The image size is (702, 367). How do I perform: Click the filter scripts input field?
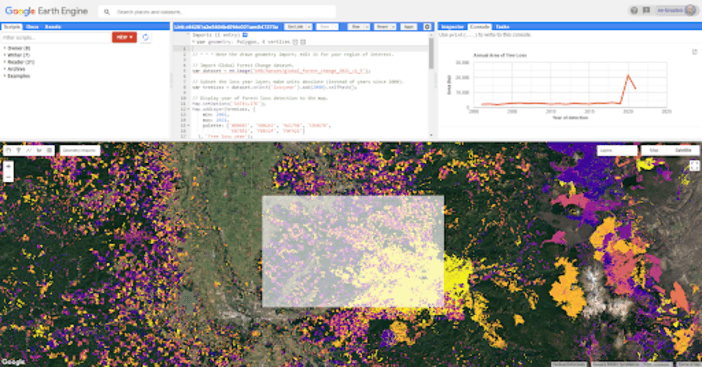click(56, 38)
